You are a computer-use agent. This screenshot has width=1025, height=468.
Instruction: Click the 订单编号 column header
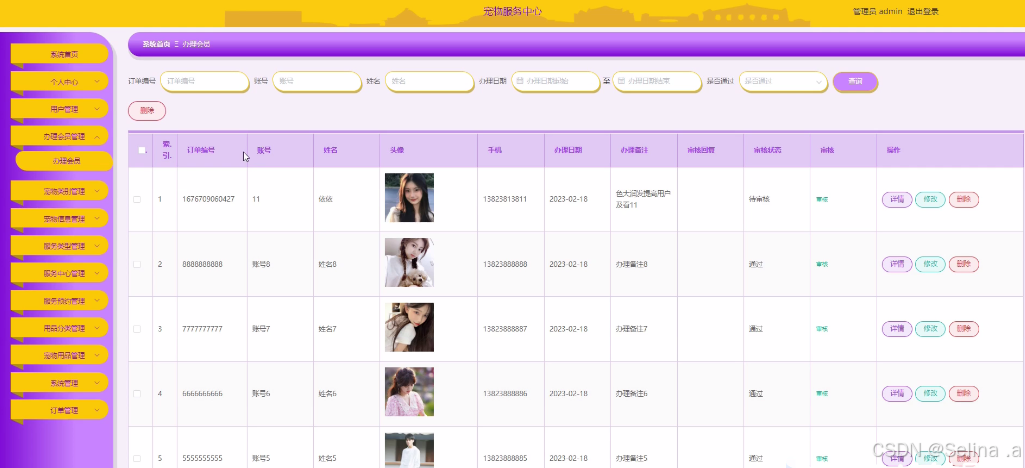(x=201, y=150)
